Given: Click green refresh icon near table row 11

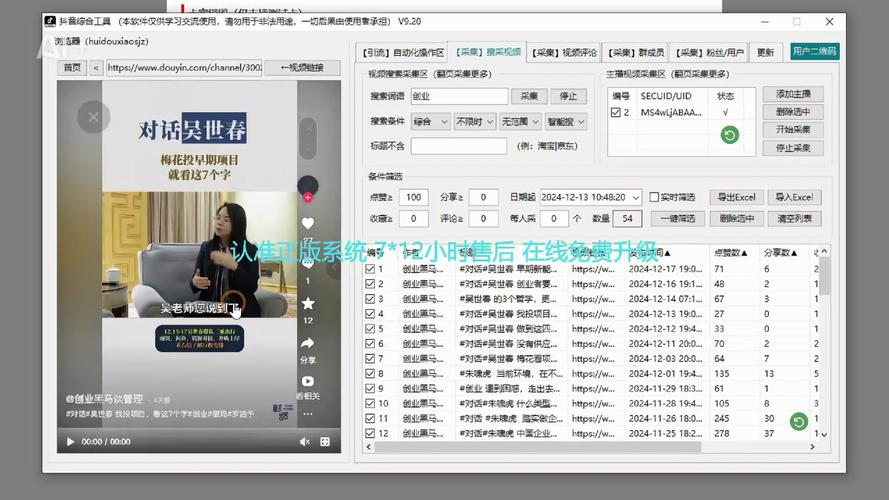Looking at the screenshot, I should click(799, 421).
